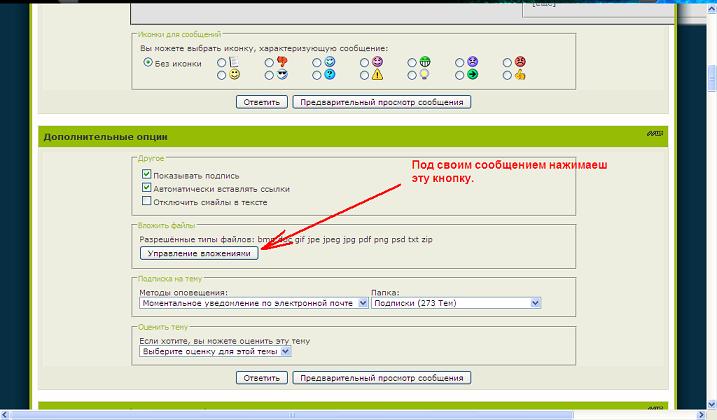
Task: Click preview button below message icons
Action: click(382, 102)
